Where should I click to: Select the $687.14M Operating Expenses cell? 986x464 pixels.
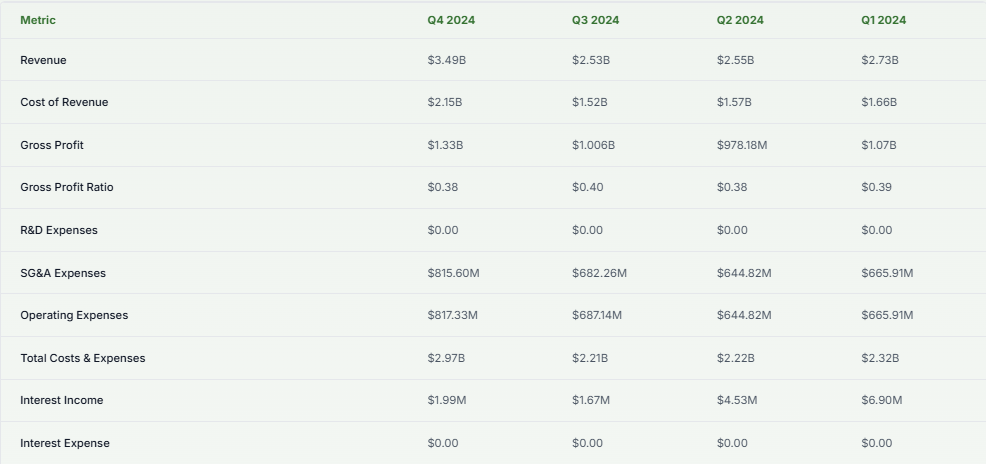click(597, 315)
